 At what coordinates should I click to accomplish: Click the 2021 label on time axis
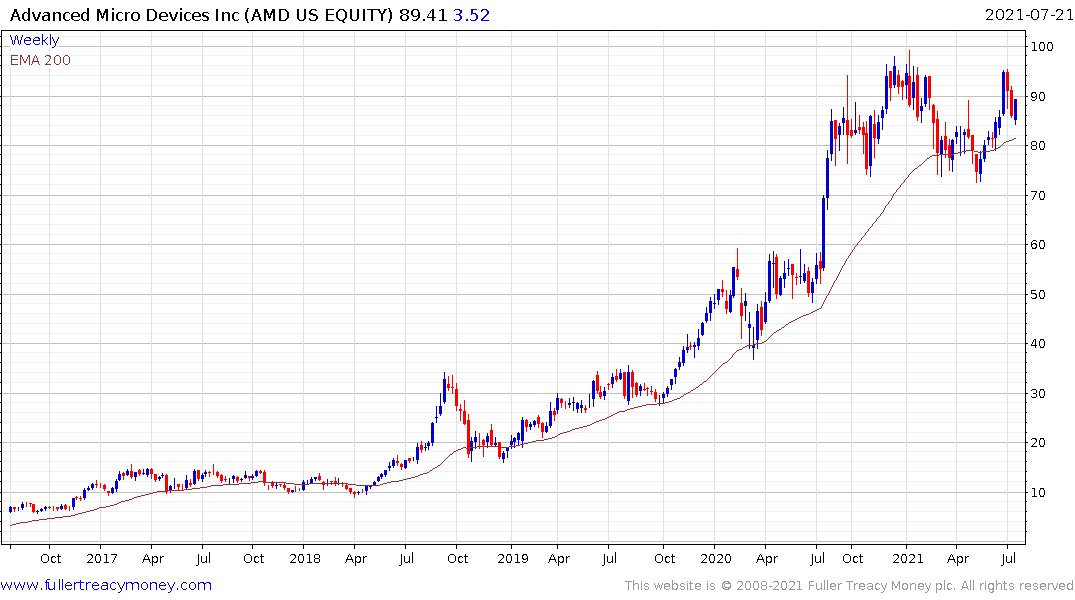(908, 558)
